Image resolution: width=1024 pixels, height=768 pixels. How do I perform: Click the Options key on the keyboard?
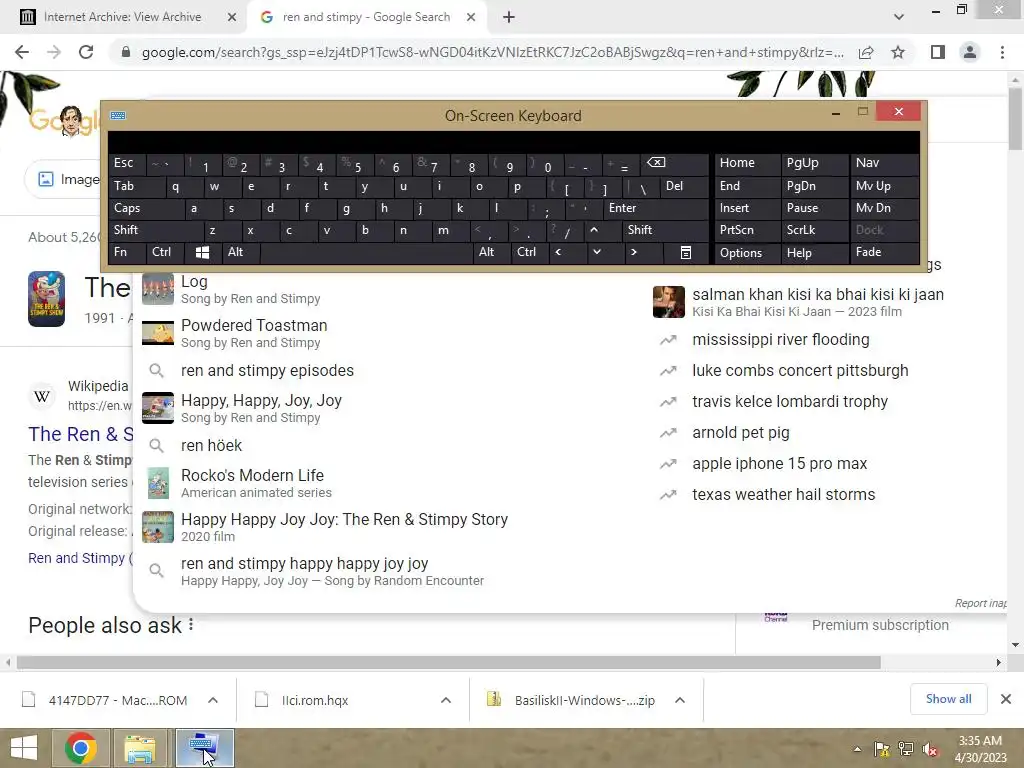[x=747, y=253]
